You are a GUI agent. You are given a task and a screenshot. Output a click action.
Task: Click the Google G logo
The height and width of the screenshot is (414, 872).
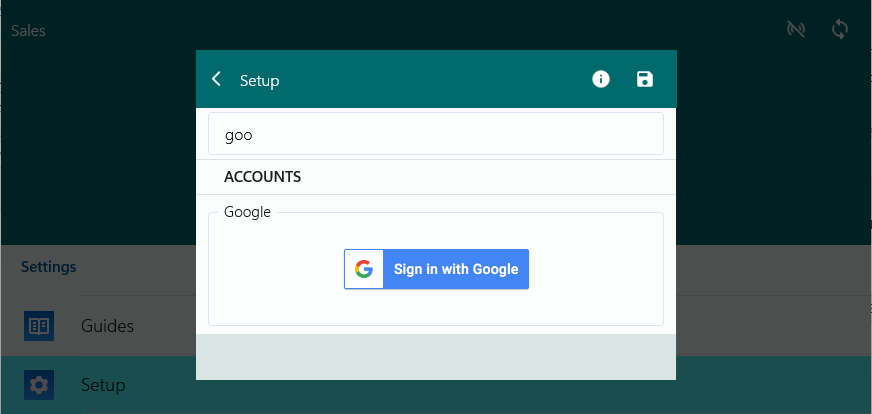point(364,269)
